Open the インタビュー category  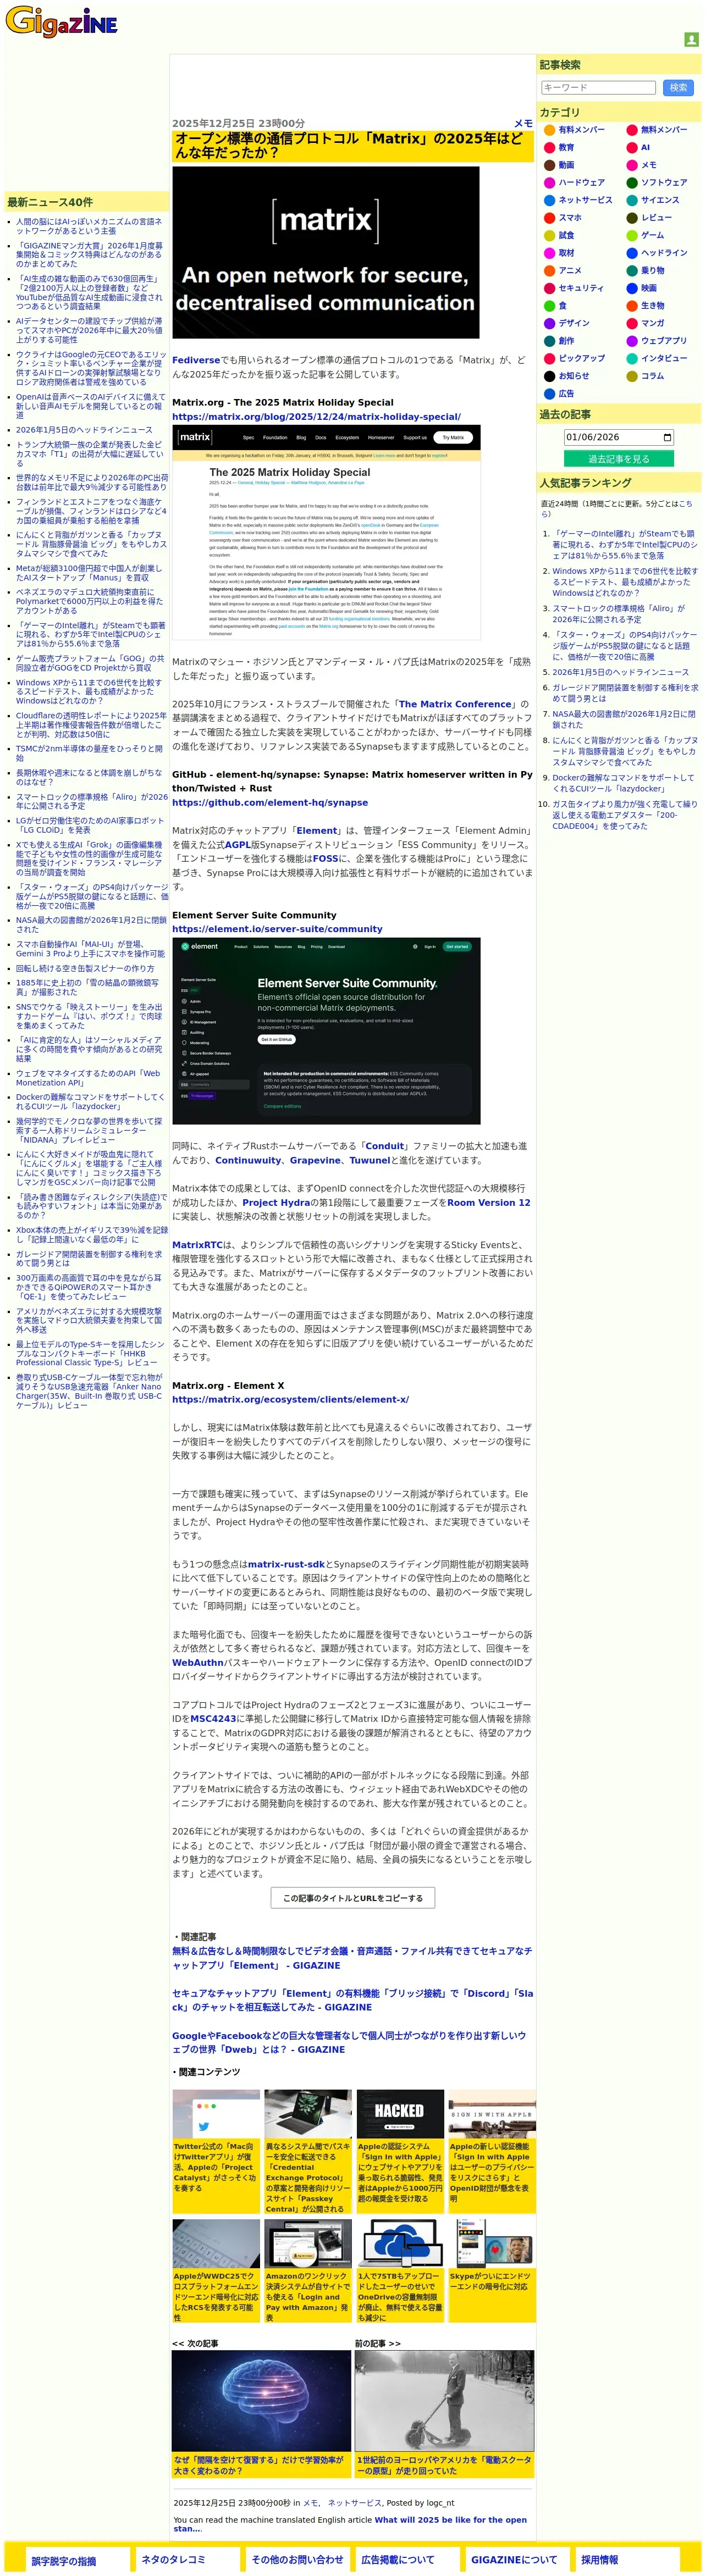click(664, 359)
